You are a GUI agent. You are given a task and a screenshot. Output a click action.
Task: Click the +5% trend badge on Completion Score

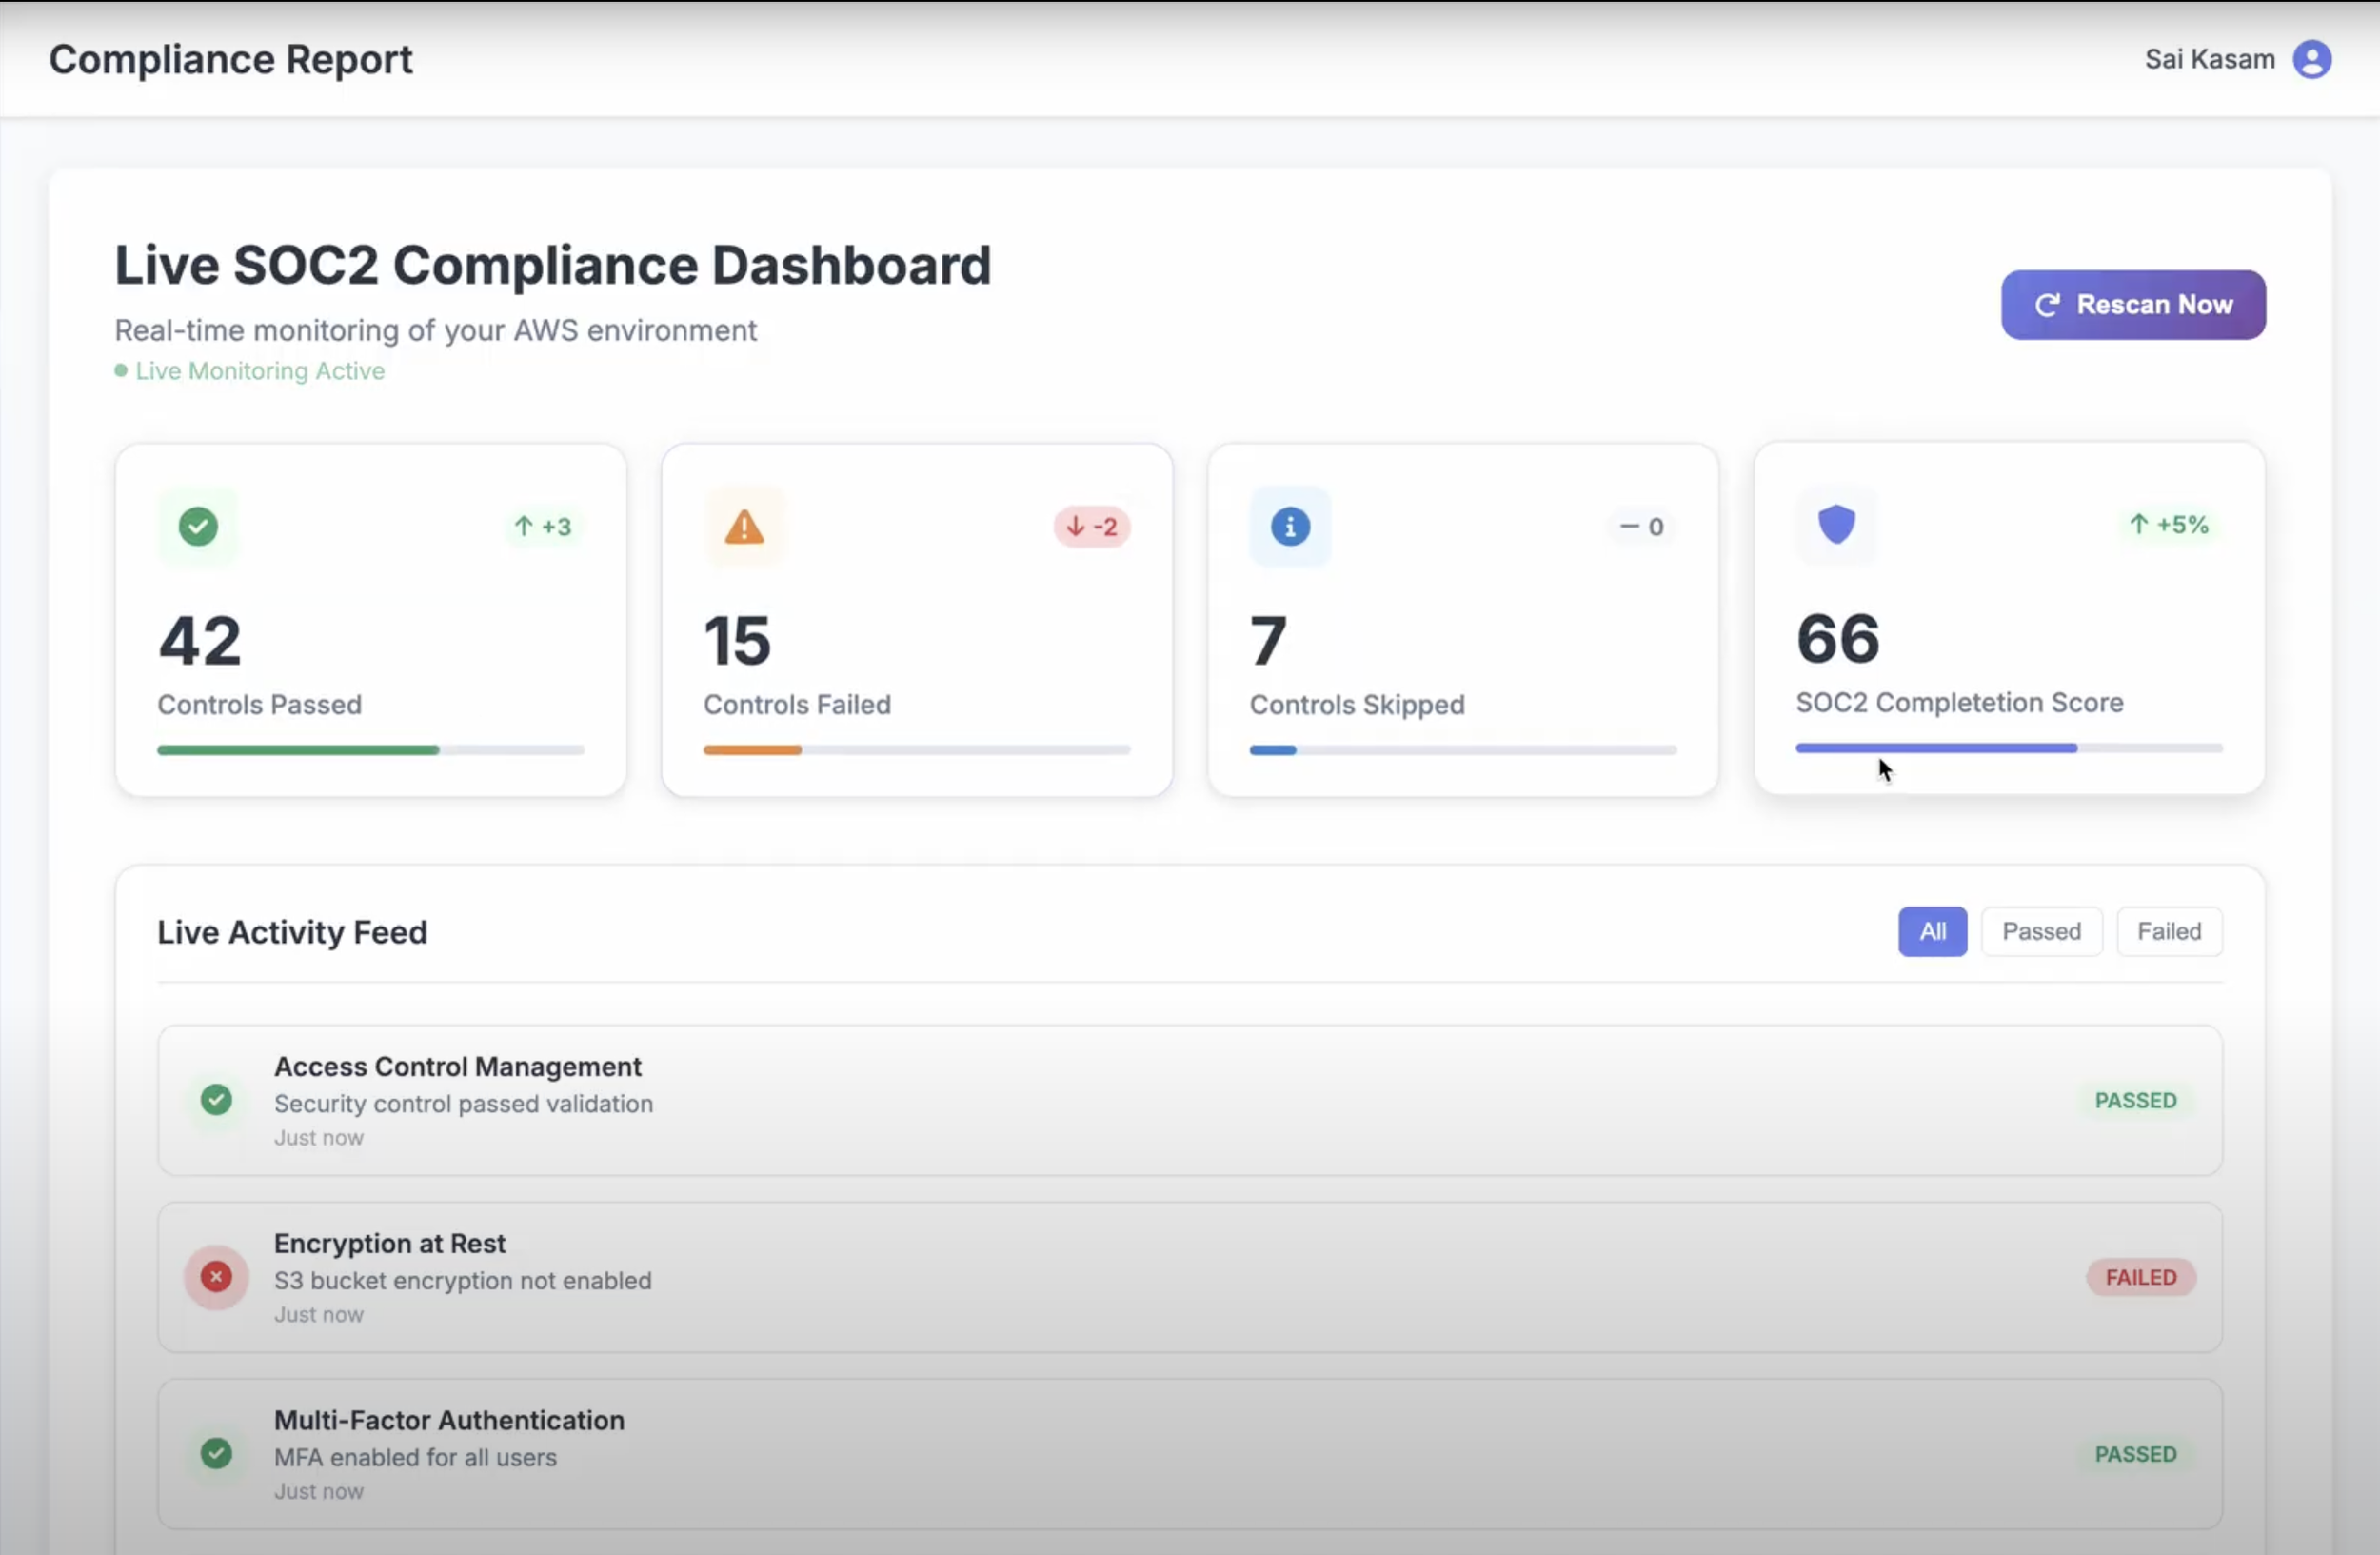tap(2168, 524)
